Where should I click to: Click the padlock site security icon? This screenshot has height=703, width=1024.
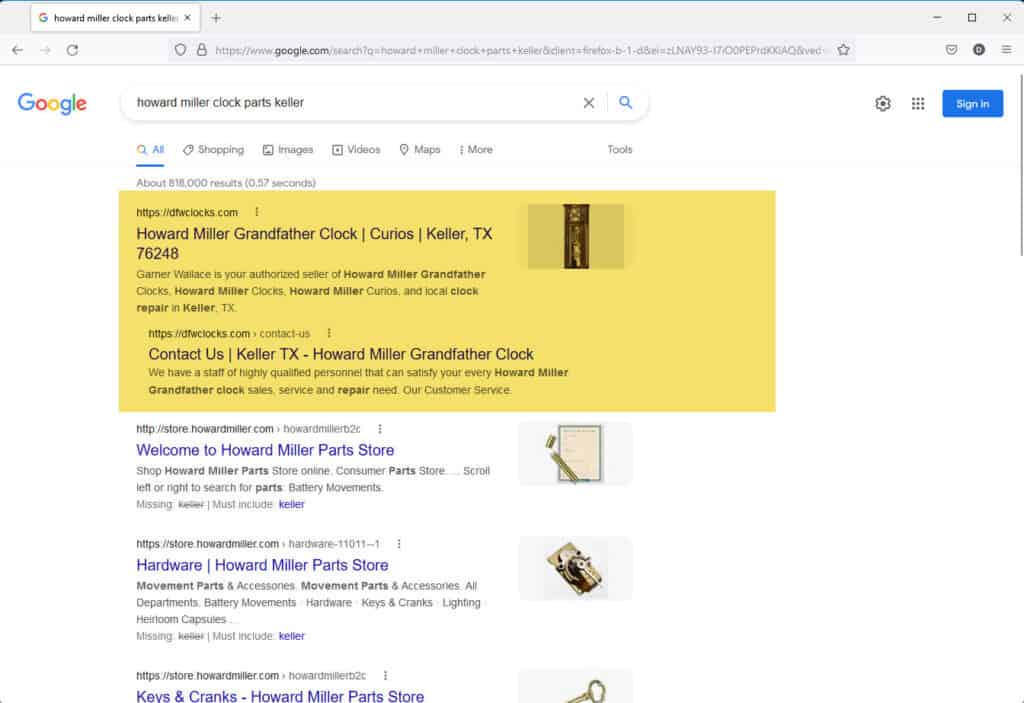tap(202, 50)
